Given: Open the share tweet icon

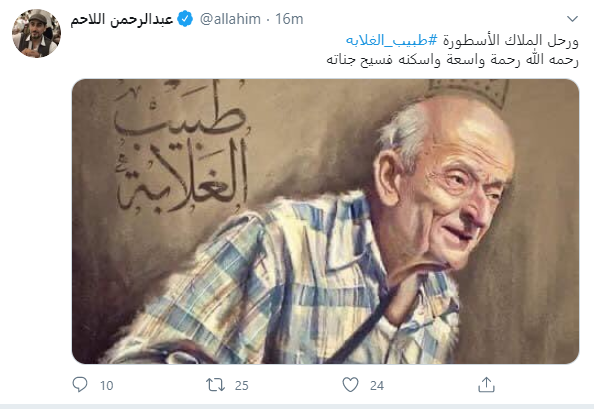Looking at the screenshot, I should tap(486, 385).
